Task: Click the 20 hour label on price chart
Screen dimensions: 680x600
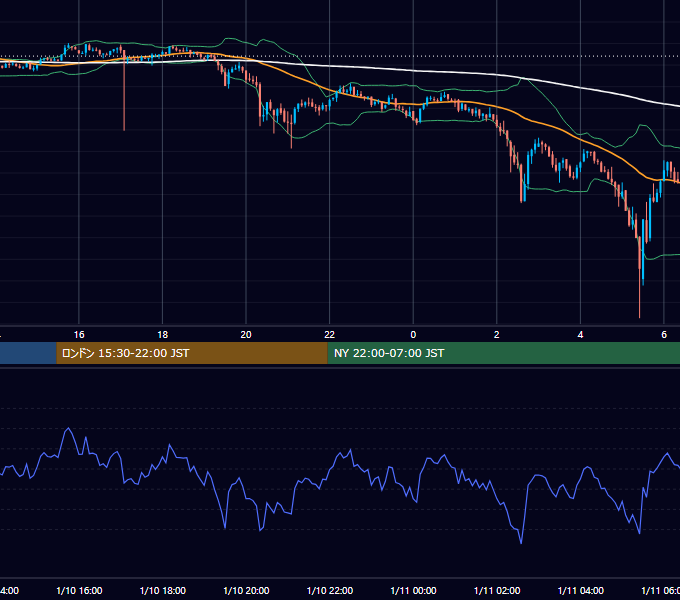Action: coord(246,335)
